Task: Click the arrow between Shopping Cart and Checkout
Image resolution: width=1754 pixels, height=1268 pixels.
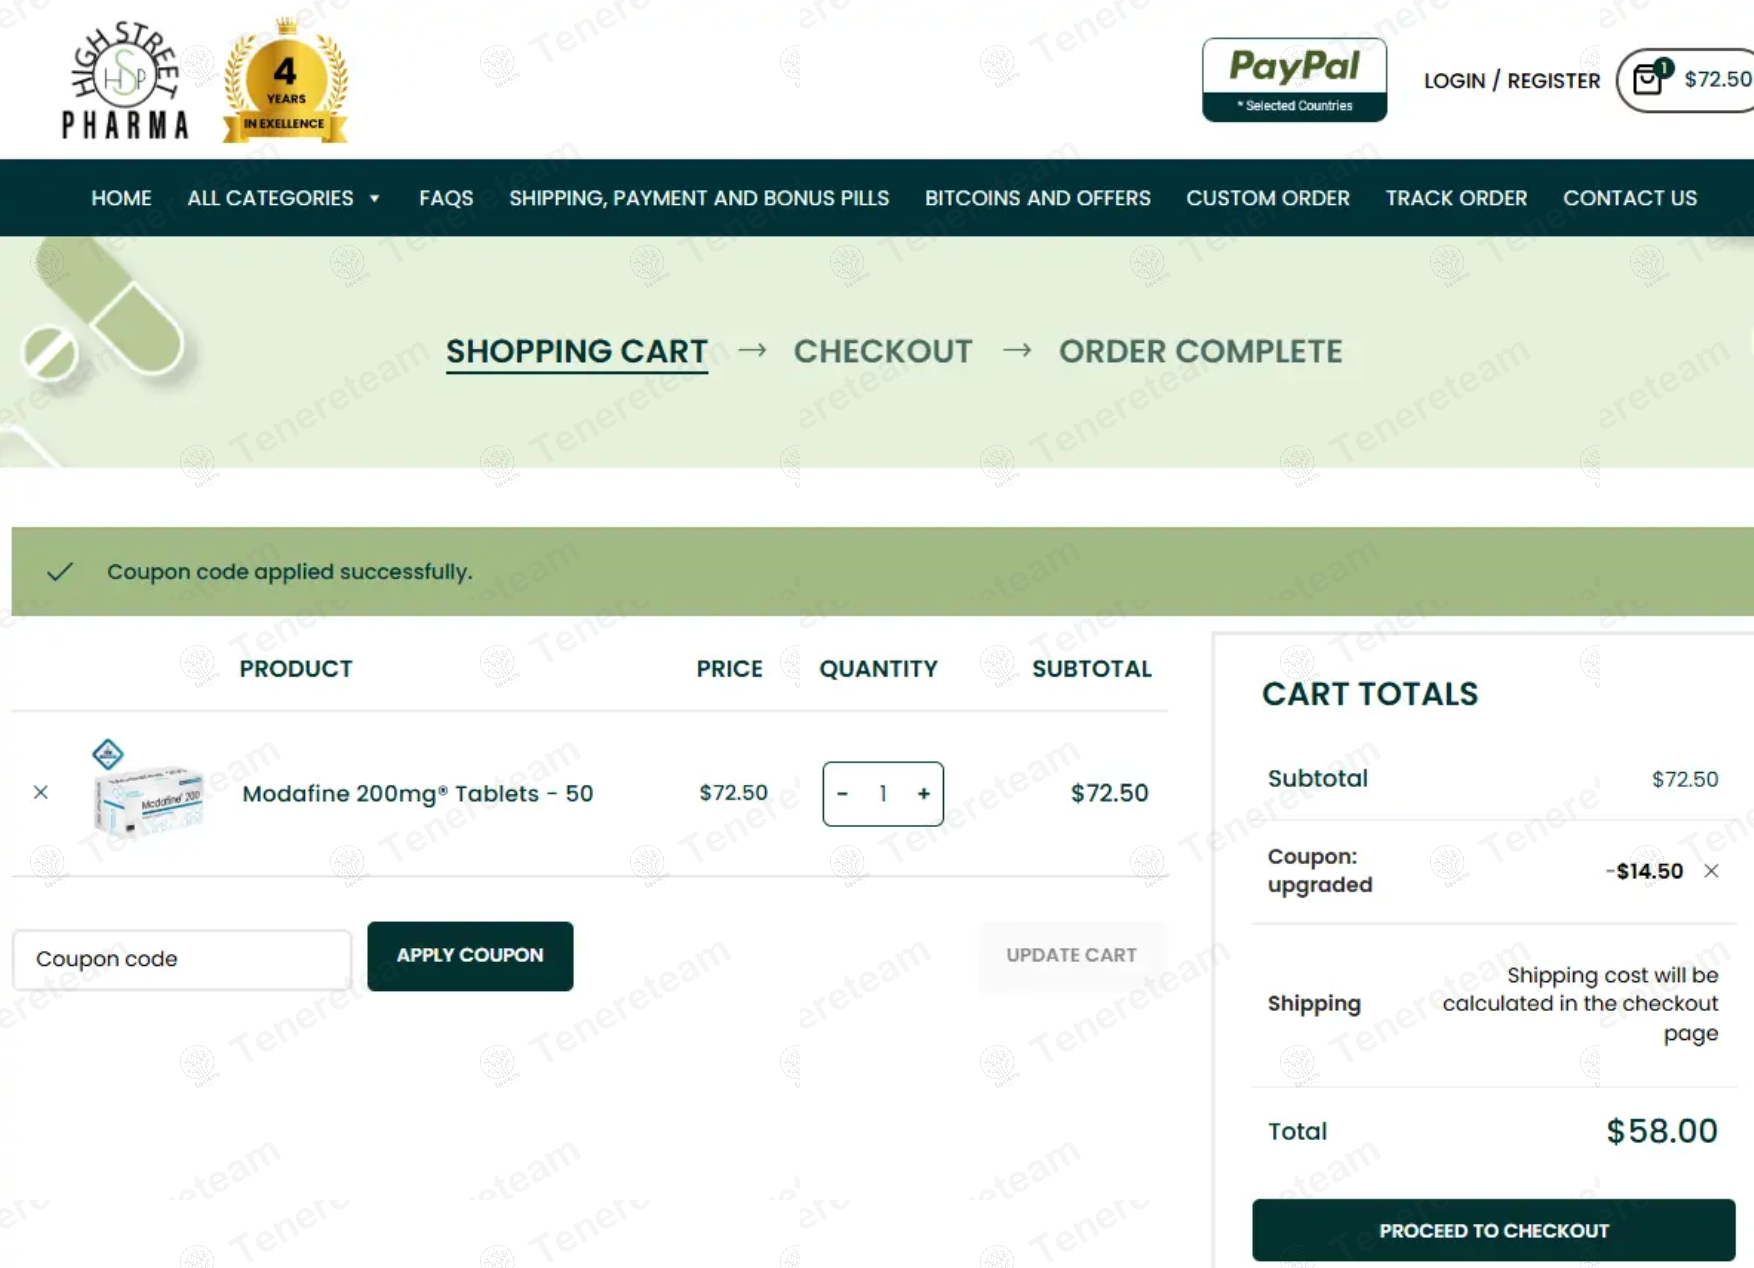Action: point(753,351)
